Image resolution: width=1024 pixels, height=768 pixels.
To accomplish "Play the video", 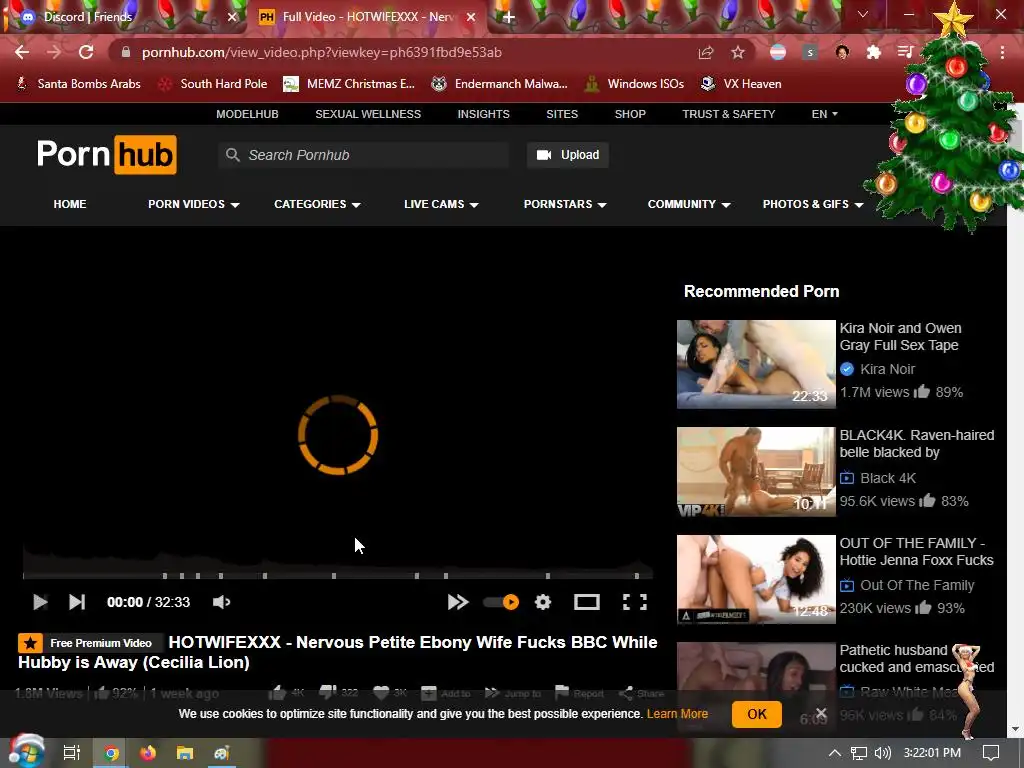I will click(x=40, y=602).
